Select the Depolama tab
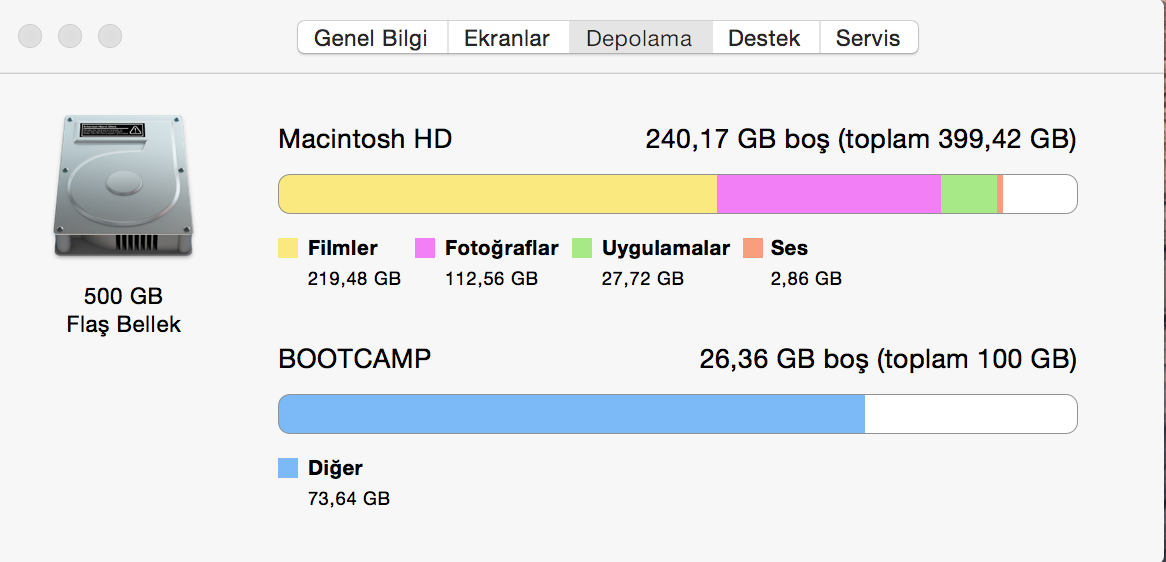This screenshot has height=562, width=1166. [640, 38]
